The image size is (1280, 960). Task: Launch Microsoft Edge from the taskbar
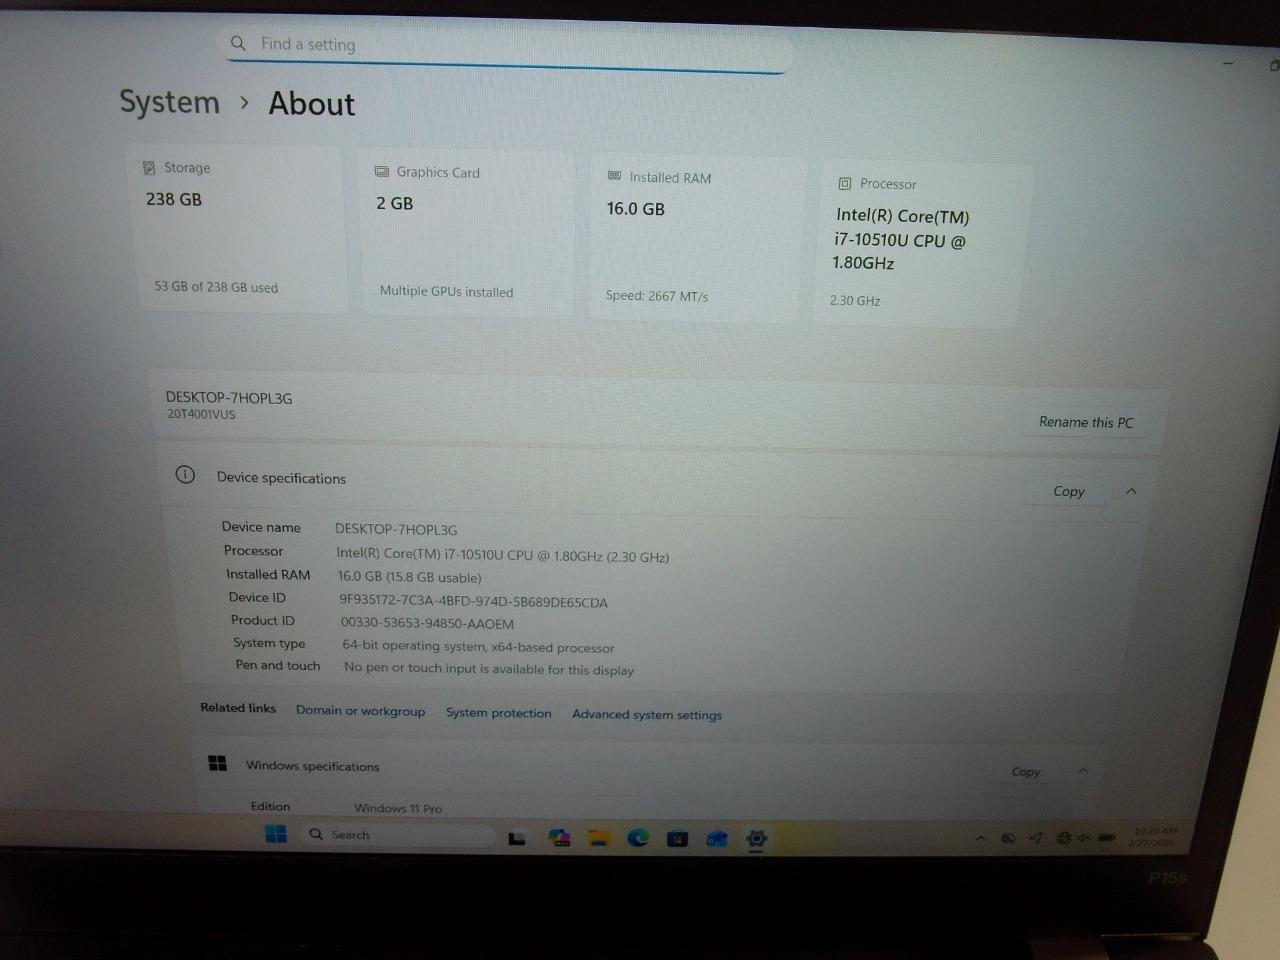638,838
